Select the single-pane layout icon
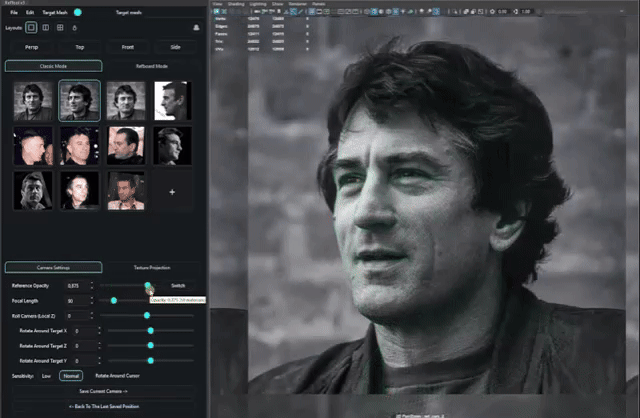The height and width of the screenshot is (418, 640). click(x=32, y=27)
